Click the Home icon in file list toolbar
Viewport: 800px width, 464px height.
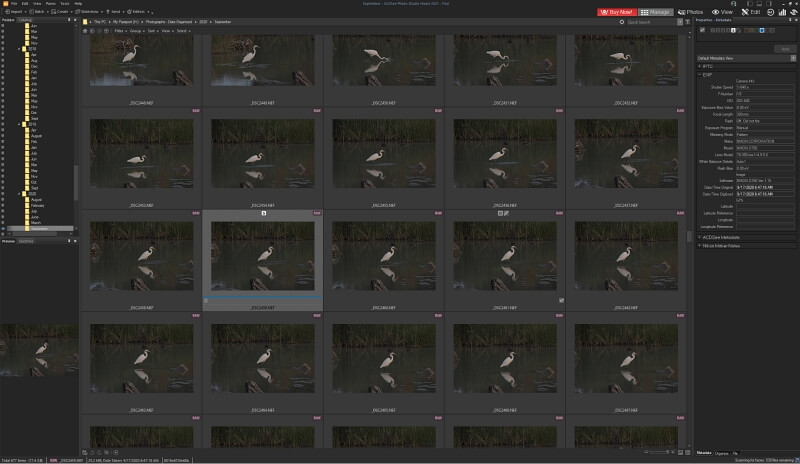(x=85, y=31)
